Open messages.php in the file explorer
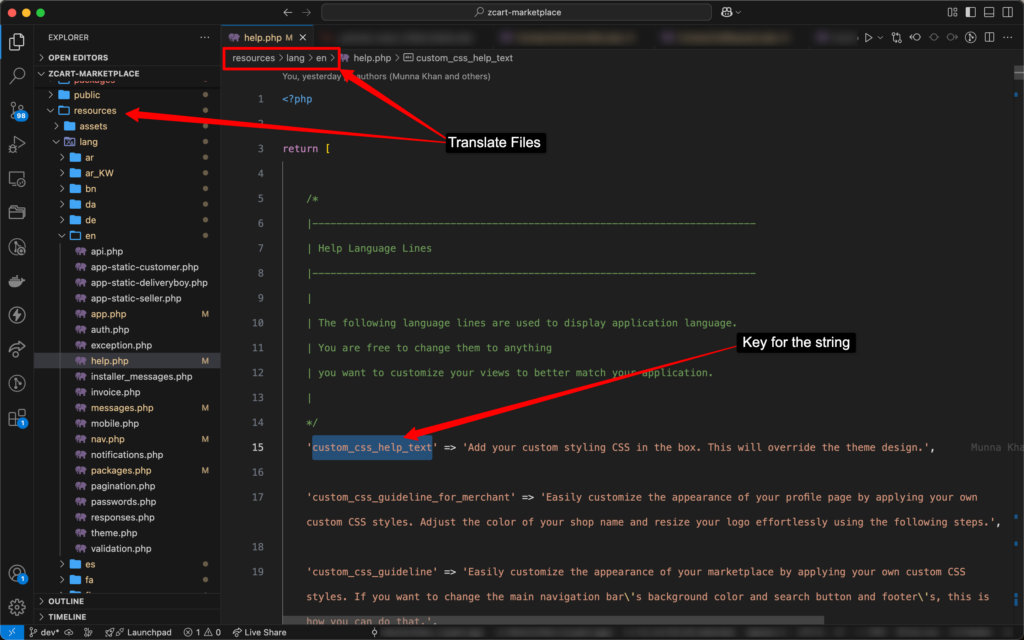1024x640 pixels. coord(122,408)
